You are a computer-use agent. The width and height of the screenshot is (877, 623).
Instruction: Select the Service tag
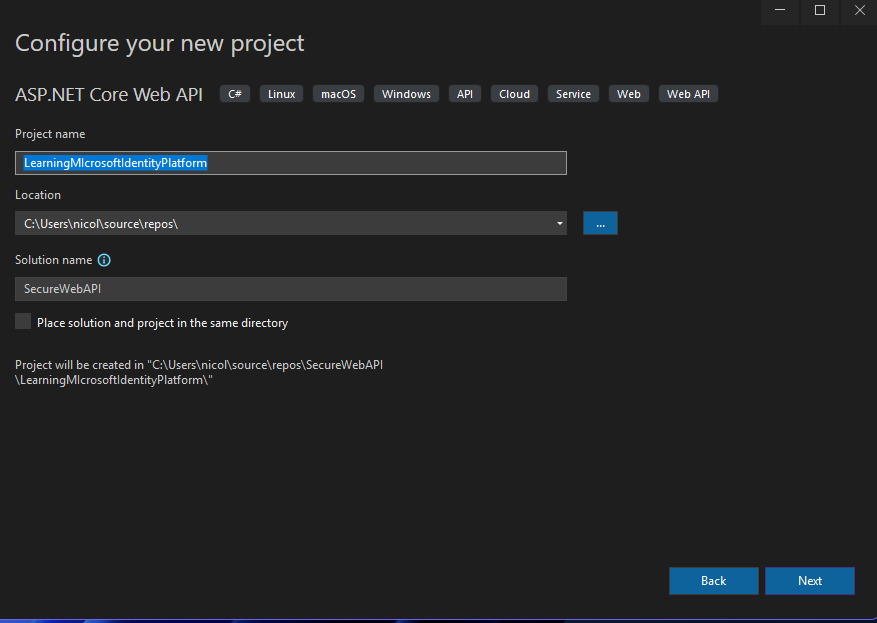(x=572, y=93)
